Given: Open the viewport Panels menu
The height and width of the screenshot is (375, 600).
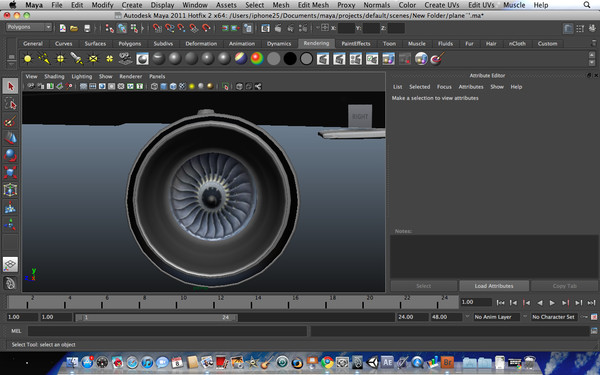Looking at the screenshot, I should click(157, 77).
